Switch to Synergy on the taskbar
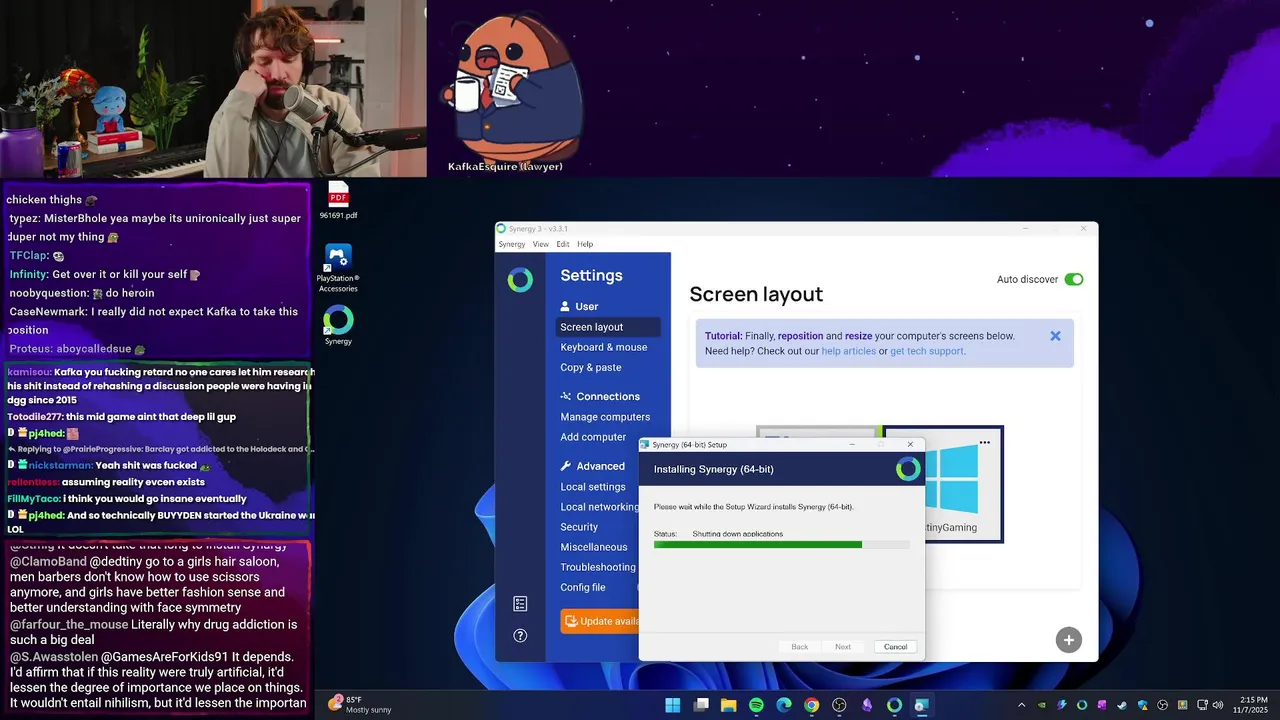 [x=894, y=705]
